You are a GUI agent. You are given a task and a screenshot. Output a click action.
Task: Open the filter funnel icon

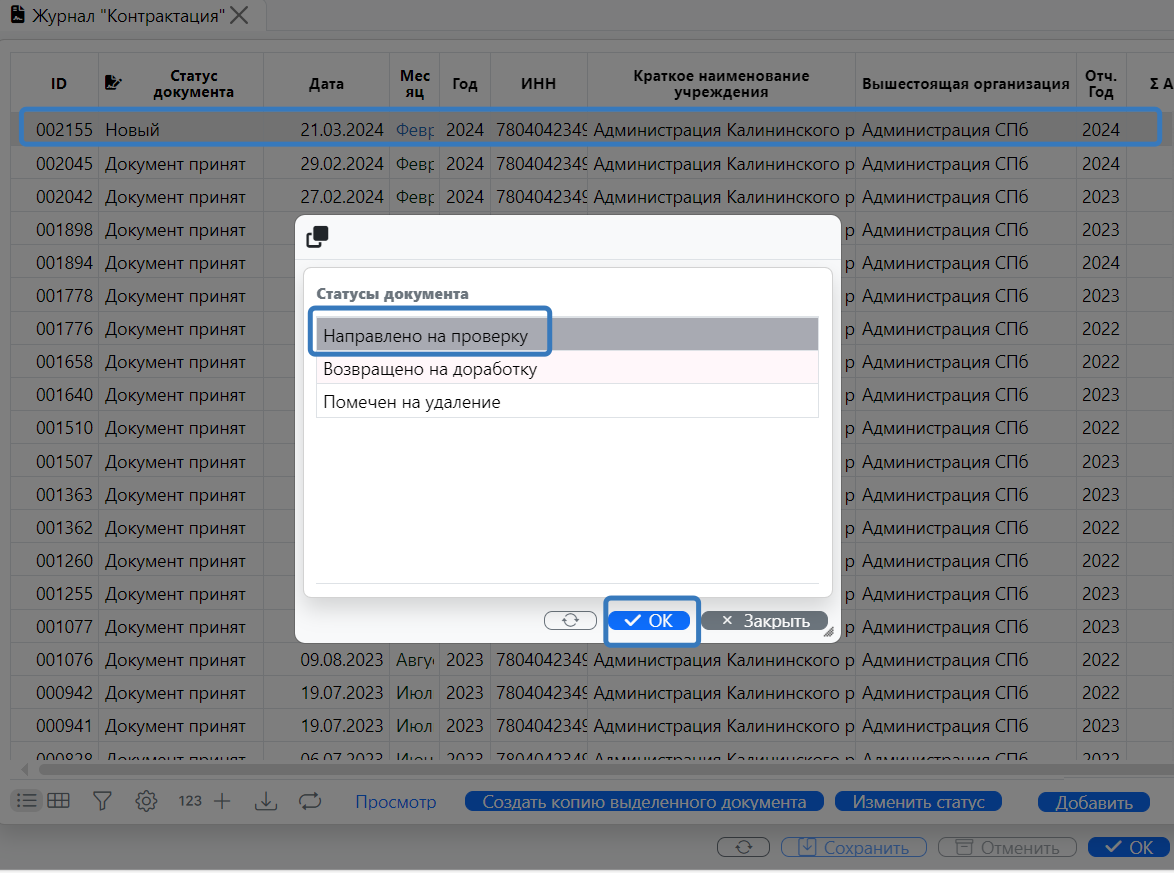tap(102, 801)
